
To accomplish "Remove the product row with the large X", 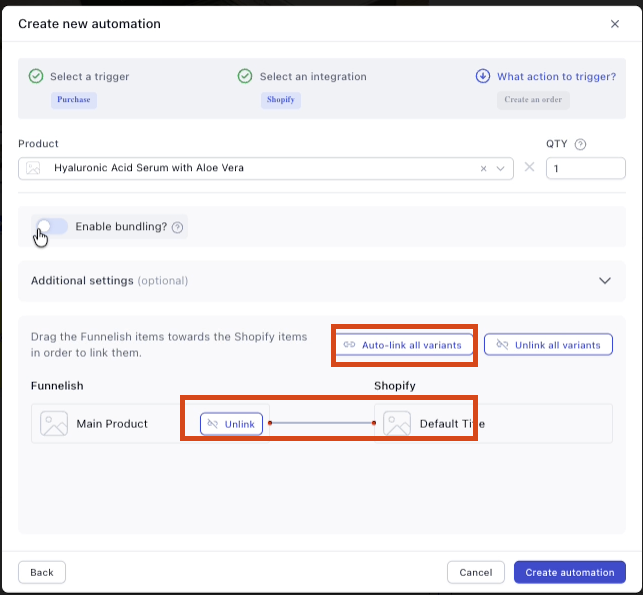I will tap(530, 167).
